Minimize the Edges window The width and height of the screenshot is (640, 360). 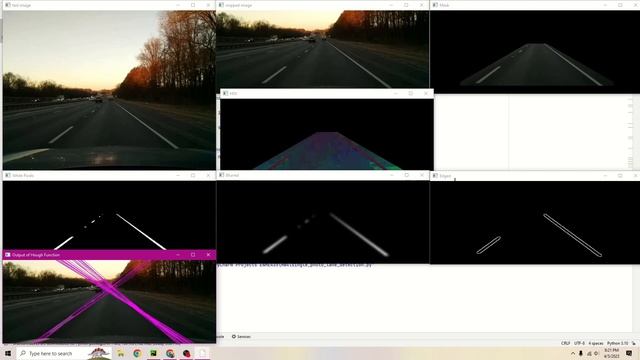pyautogui.click(x=605, y=176)
